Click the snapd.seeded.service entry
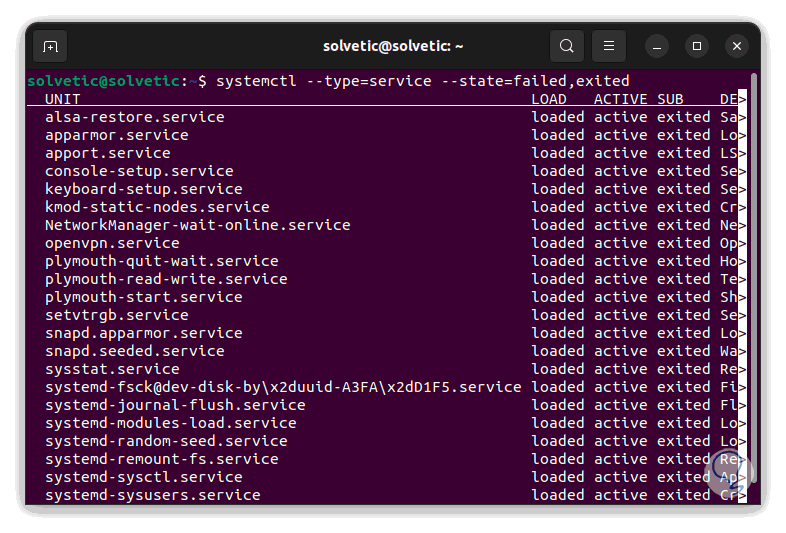Viewport: 786px width, 533px height. [x=135, y=351]
